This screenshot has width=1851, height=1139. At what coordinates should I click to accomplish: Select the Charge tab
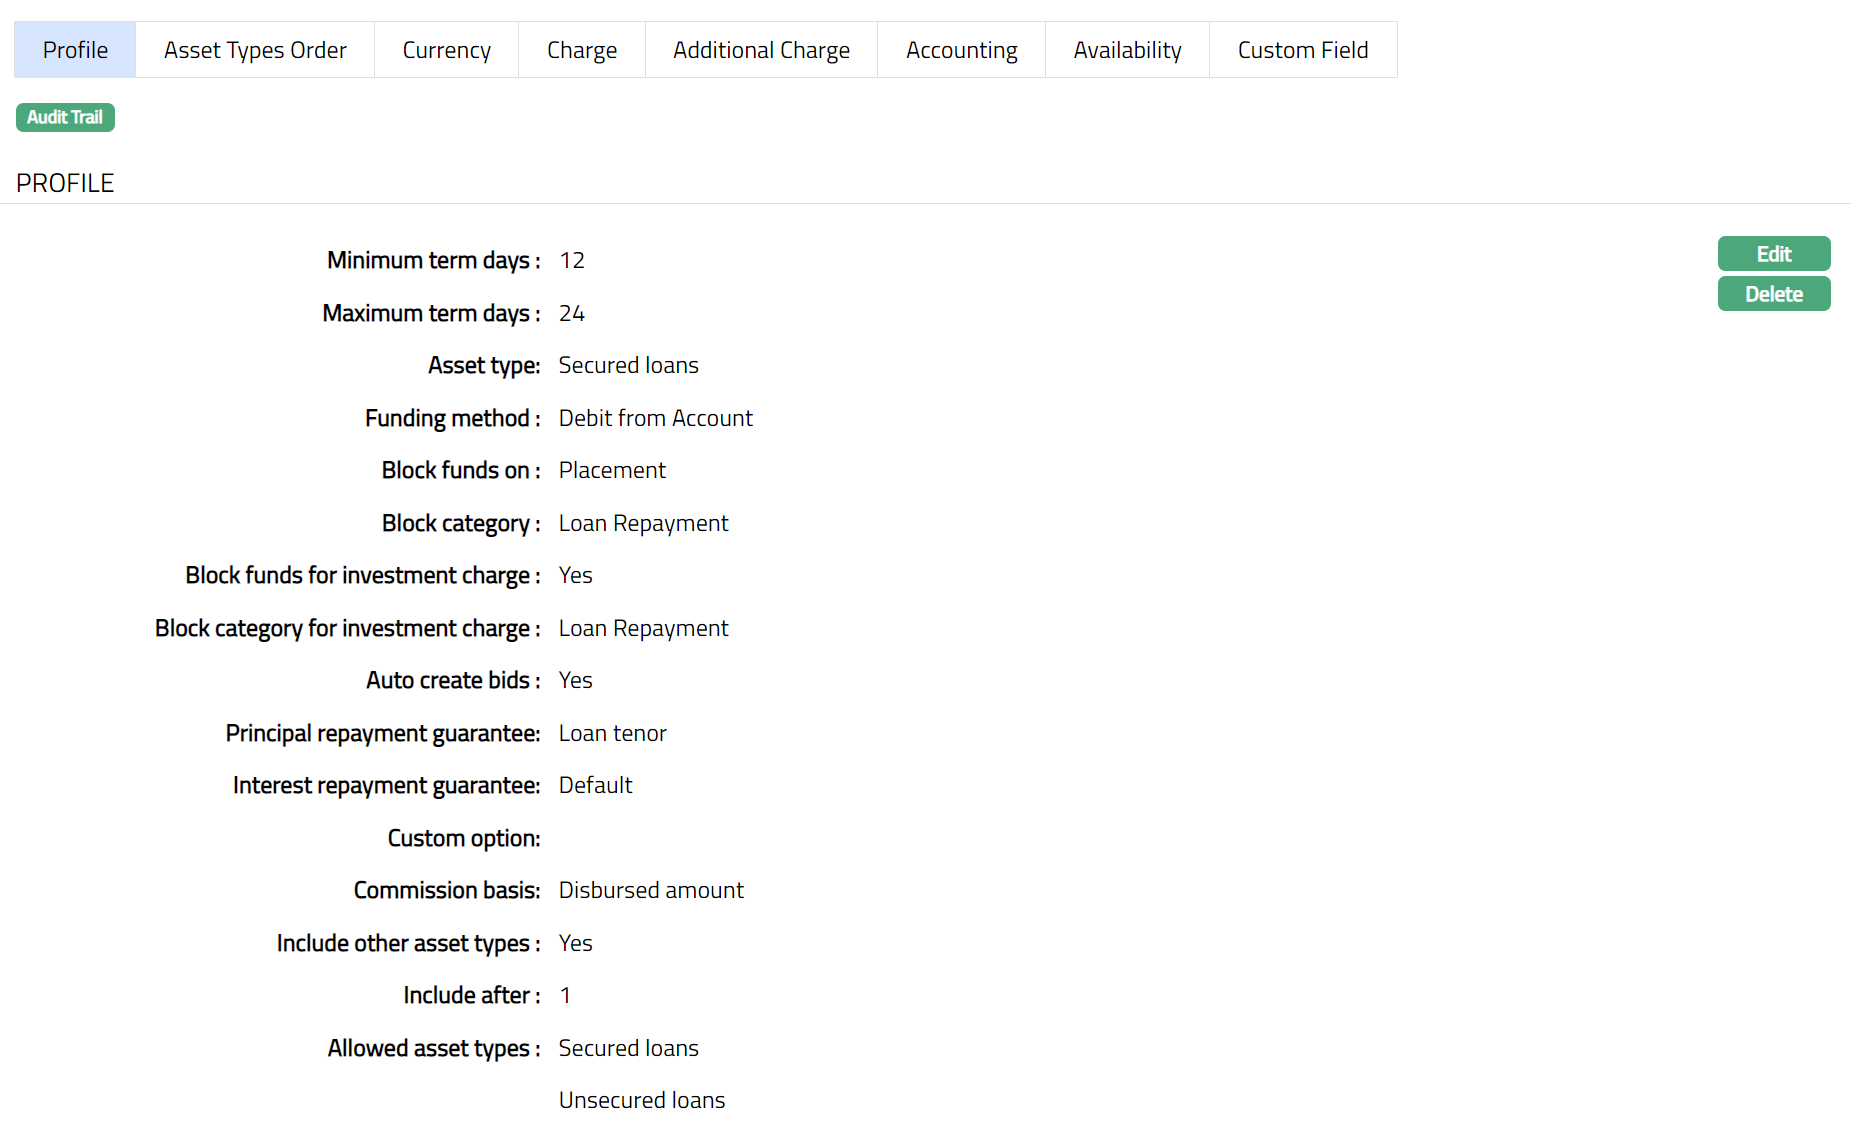click(581, 50)
